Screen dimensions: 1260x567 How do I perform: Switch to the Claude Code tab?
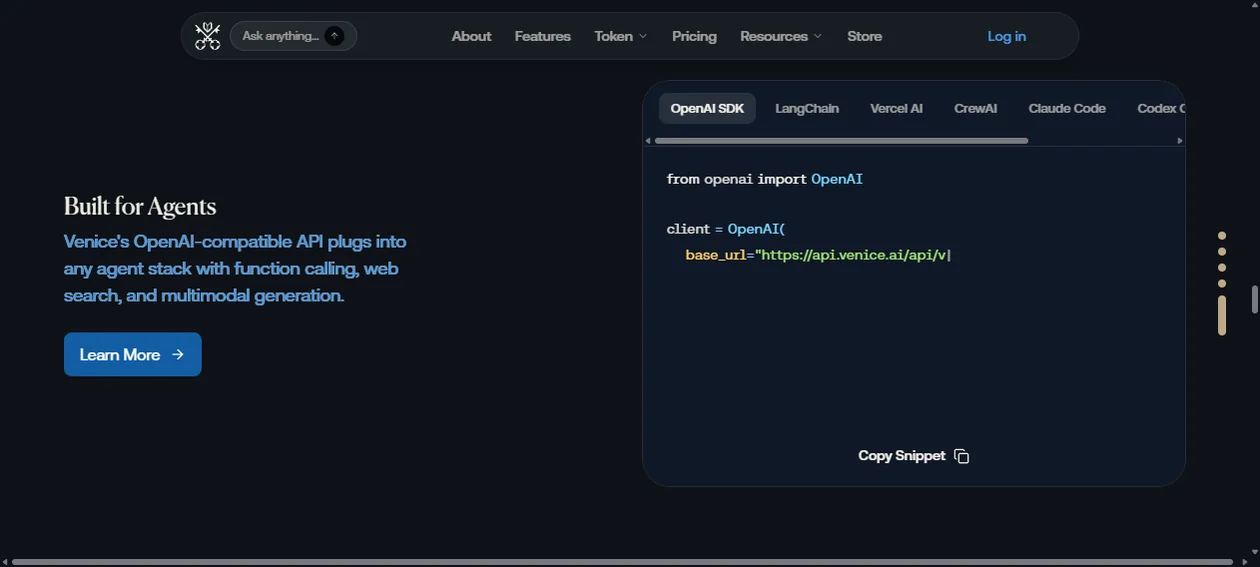(x=1067, y=108)
